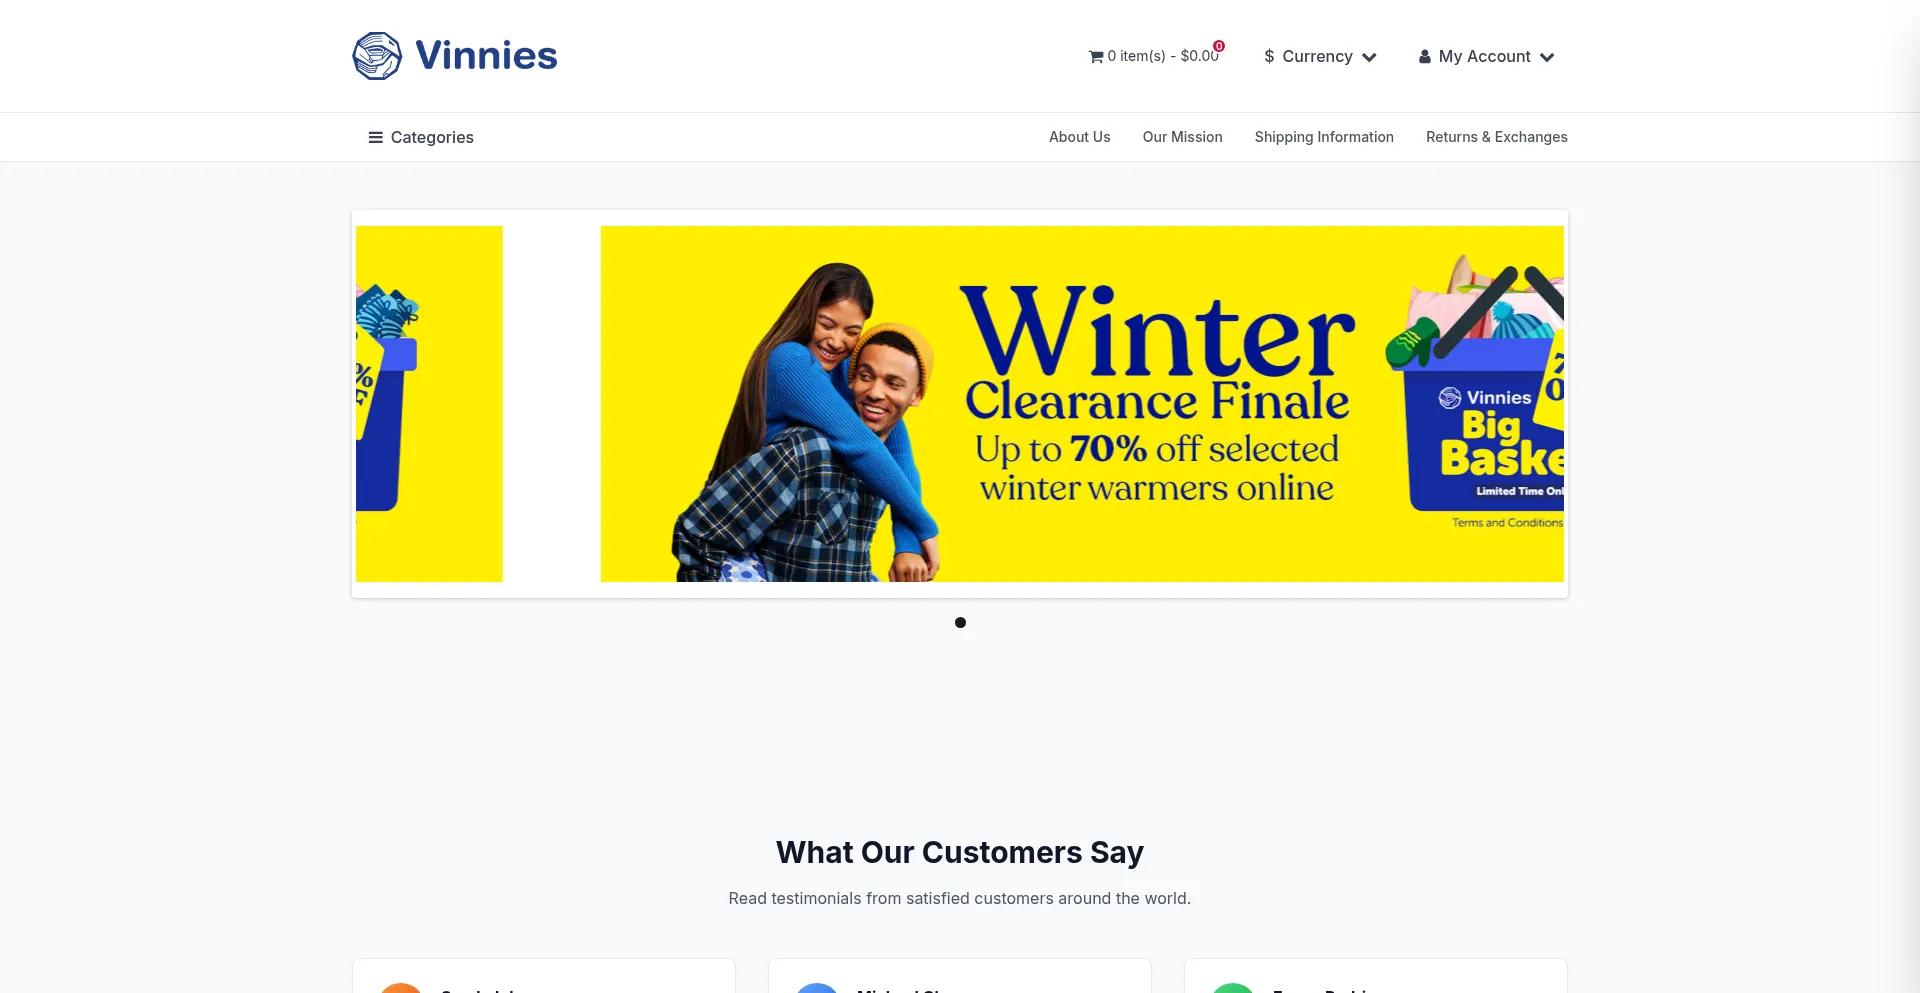The height and width of the screenshot is (993, 1920).
Task: Click the hamburger icon next to Categories
Action: click(x=376, y=137)
